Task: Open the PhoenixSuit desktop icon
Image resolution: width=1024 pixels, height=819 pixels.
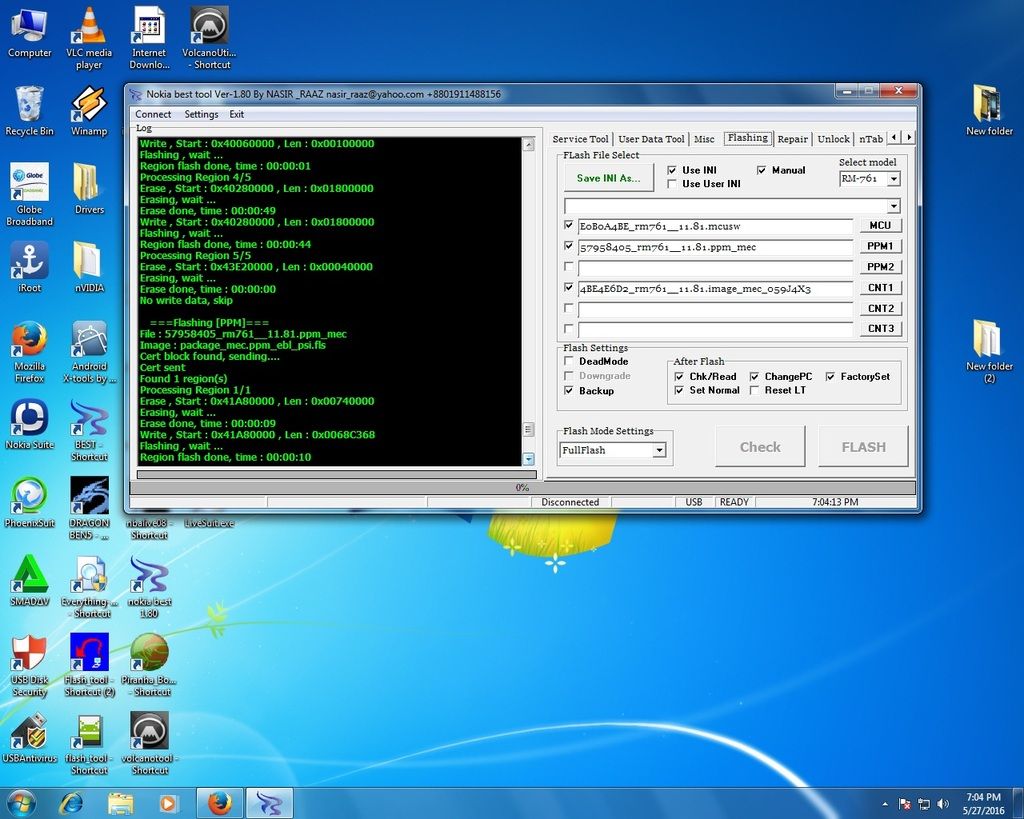Action: point(29,497)
